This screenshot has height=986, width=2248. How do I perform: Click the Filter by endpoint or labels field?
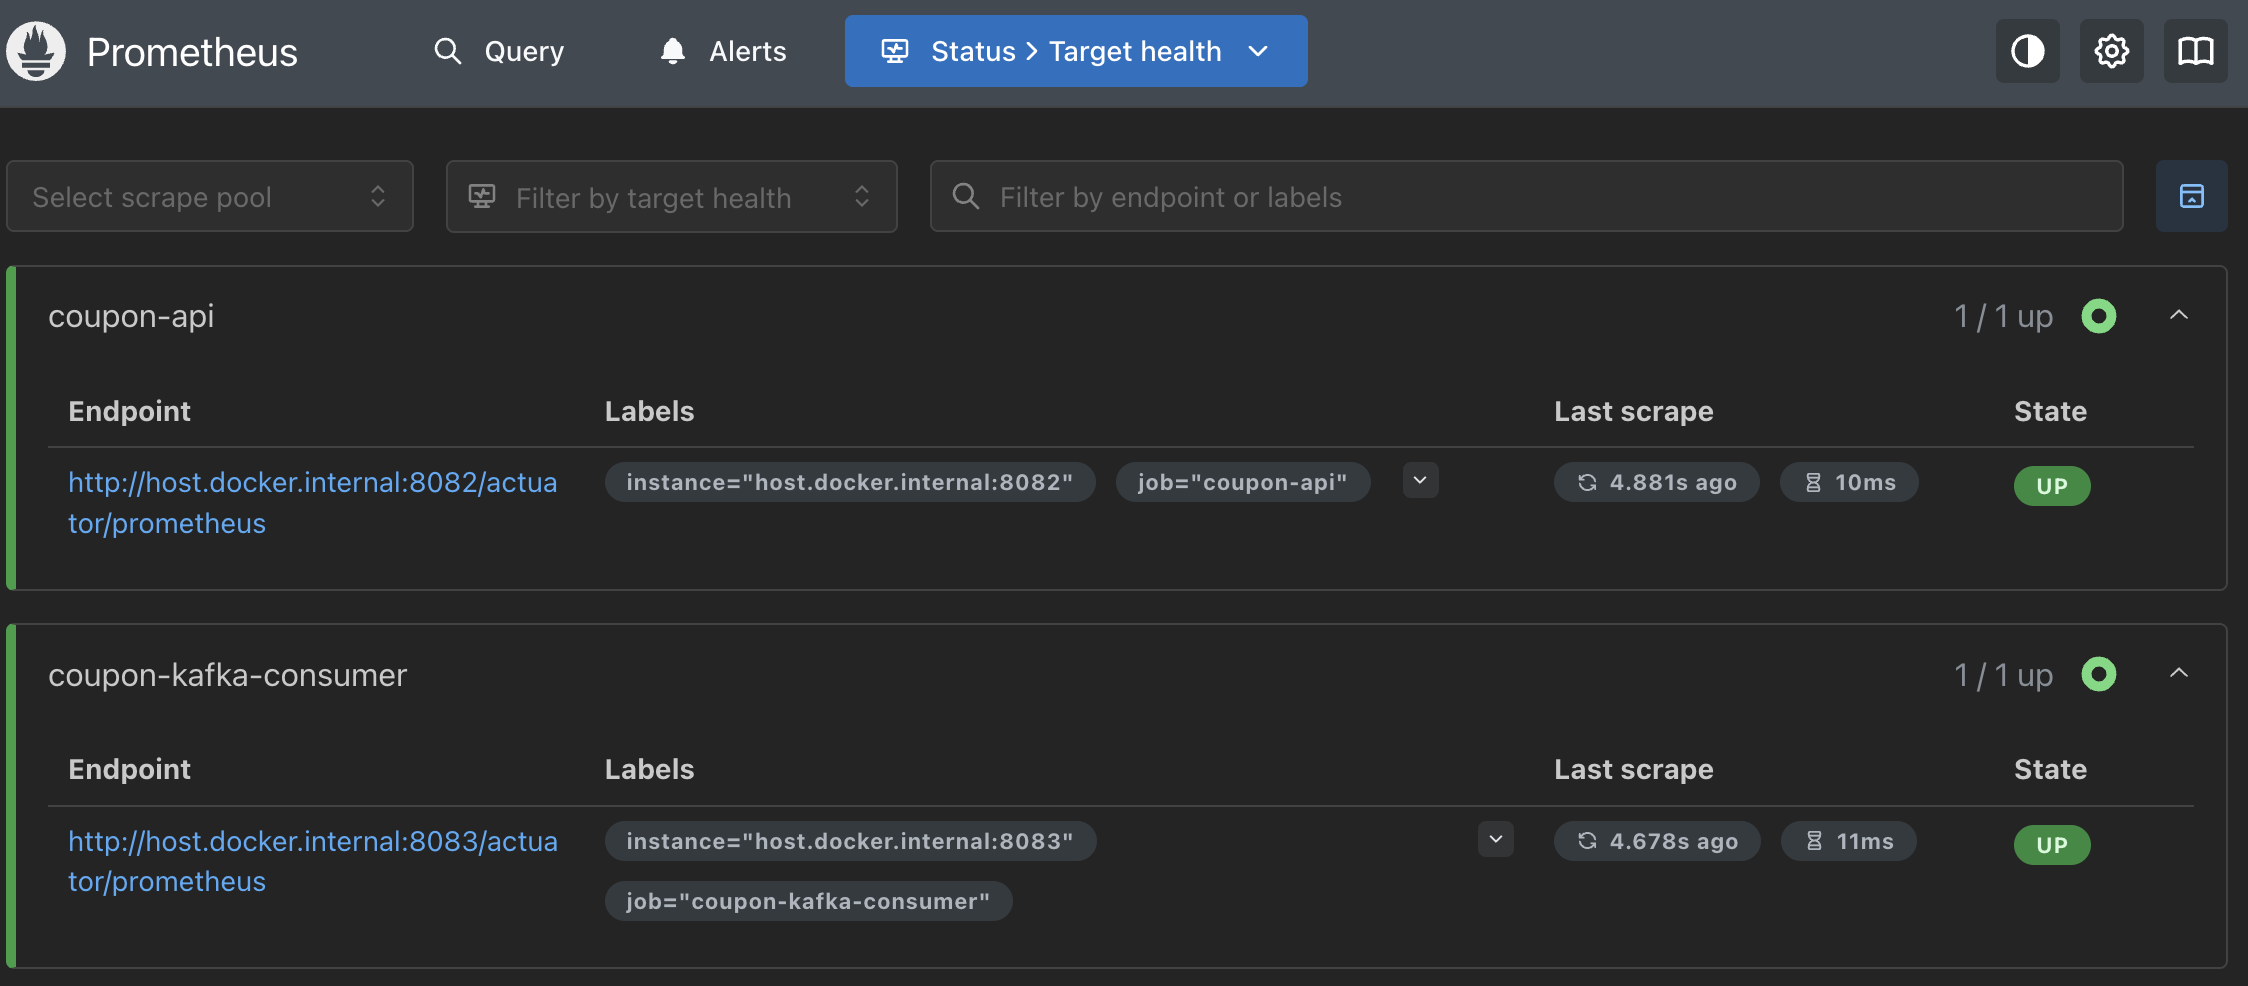(x=1527, y=196)
